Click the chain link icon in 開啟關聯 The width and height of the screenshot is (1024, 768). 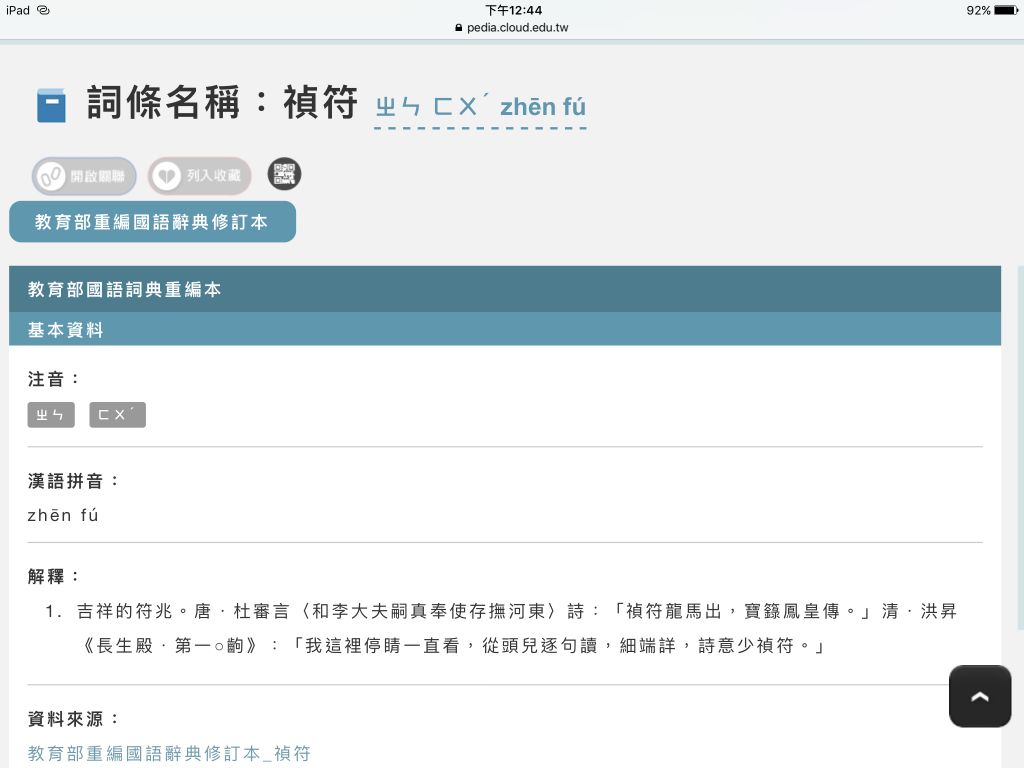click(50, 177)
